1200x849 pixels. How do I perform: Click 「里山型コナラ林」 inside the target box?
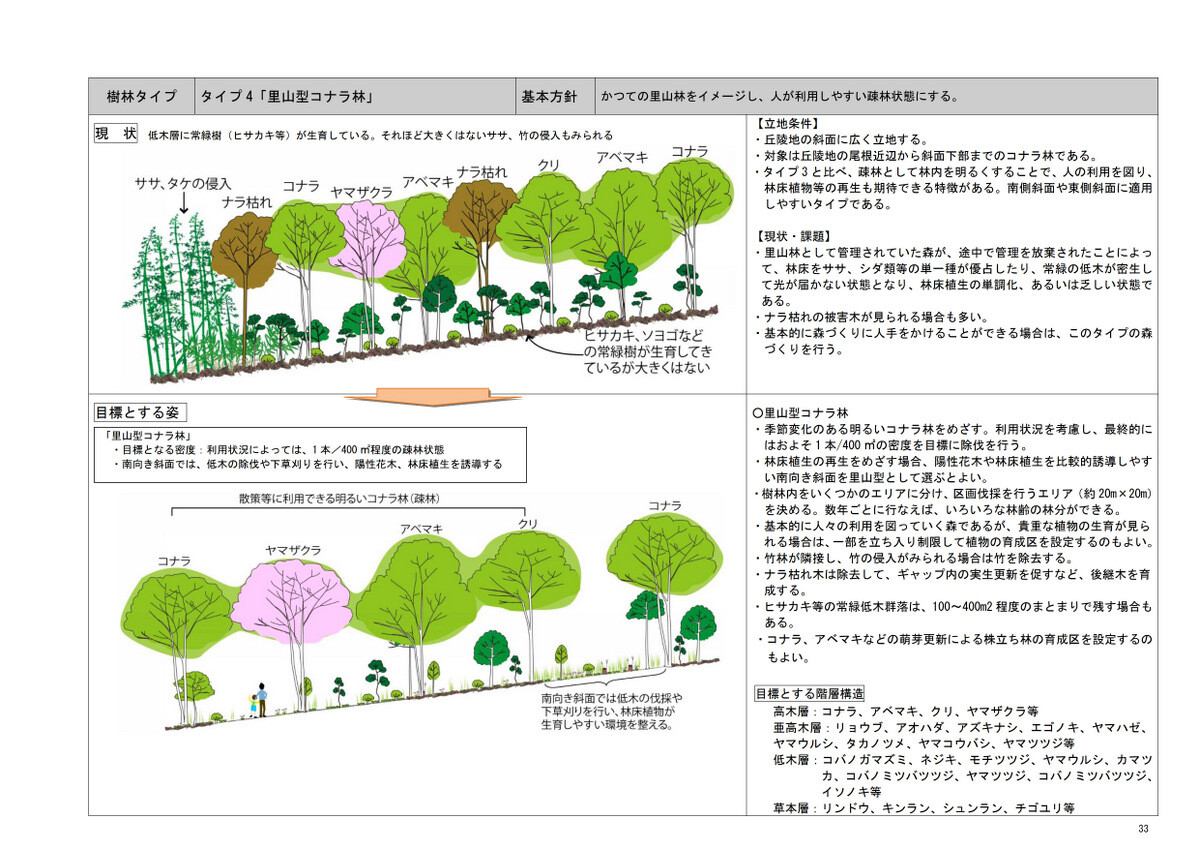148,436
